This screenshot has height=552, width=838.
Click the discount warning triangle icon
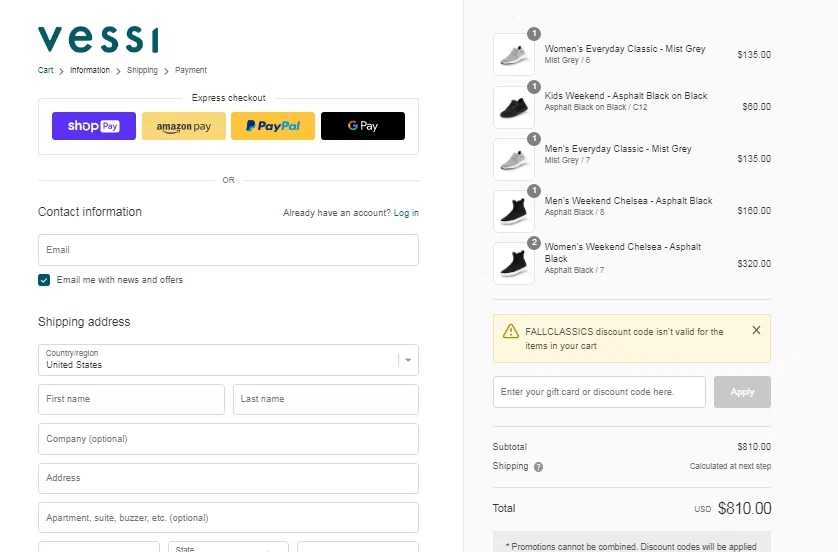tap(511, 332)
